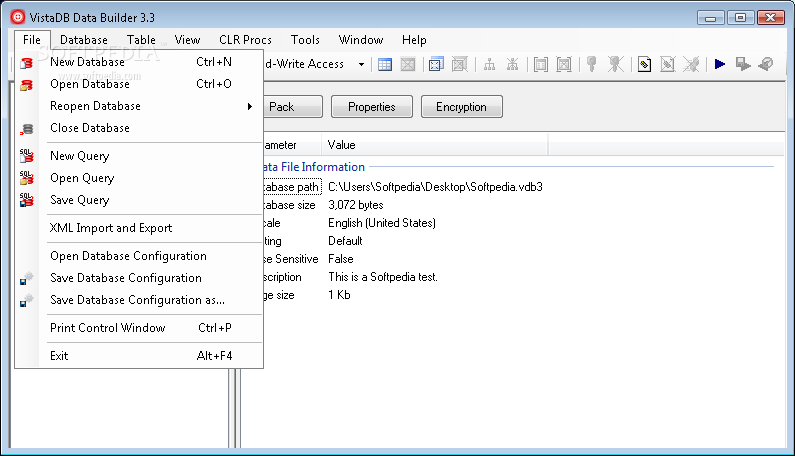Choose Exit from the File menu
The width and height of the screenshot is (795, 456).
[139, 356]
